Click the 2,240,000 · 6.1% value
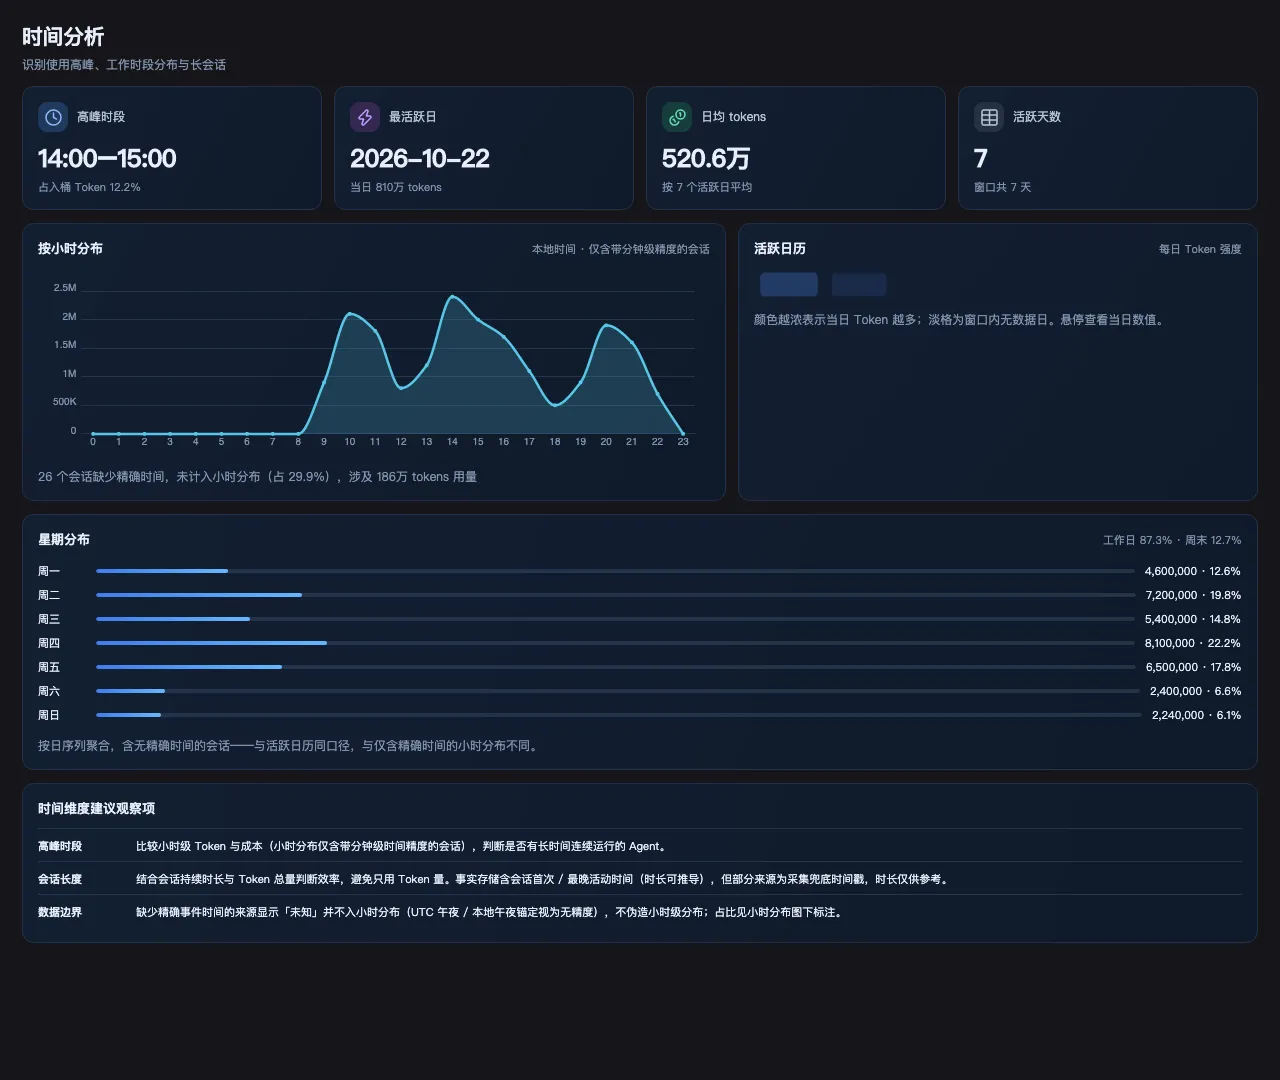 pos(1196,715)
